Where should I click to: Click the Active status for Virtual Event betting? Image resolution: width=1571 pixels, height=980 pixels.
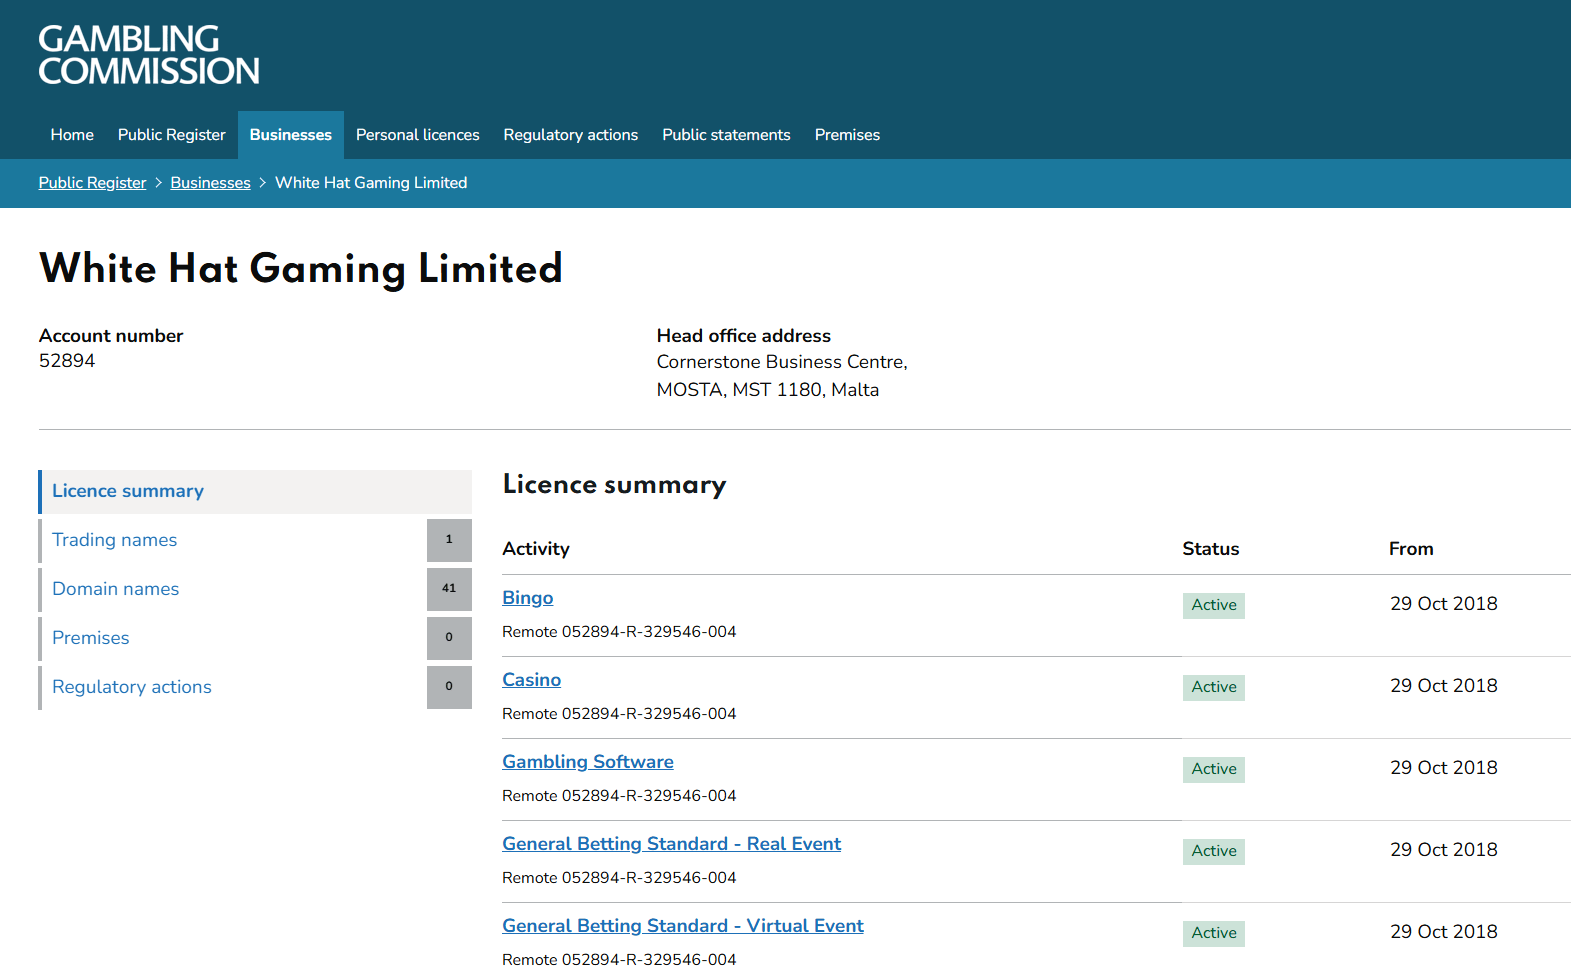coord(1214,933)
